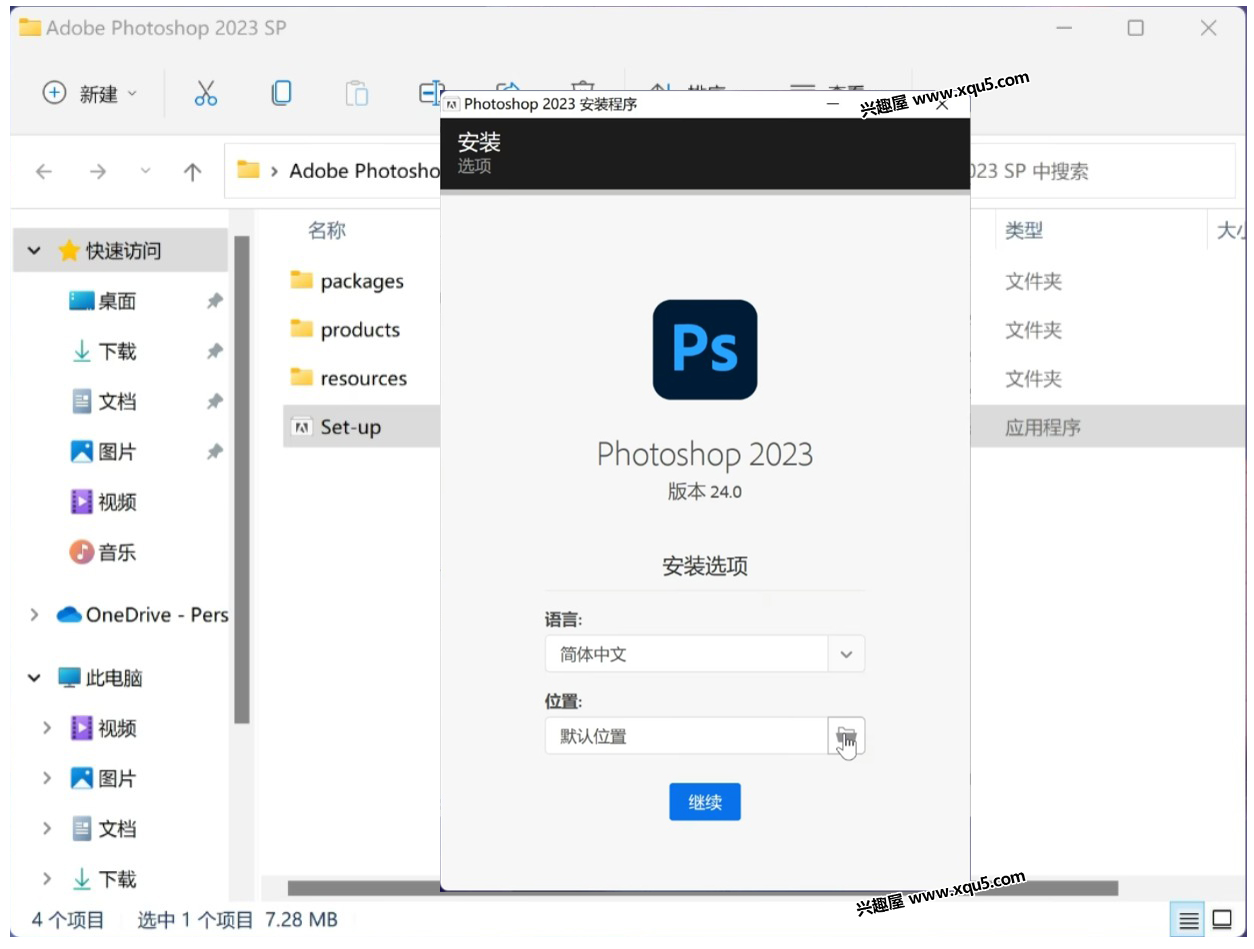Open the 语言 dropdown showing 简体中文
The height and width of the screenshot is (949, 1254).
coord(705,654)
